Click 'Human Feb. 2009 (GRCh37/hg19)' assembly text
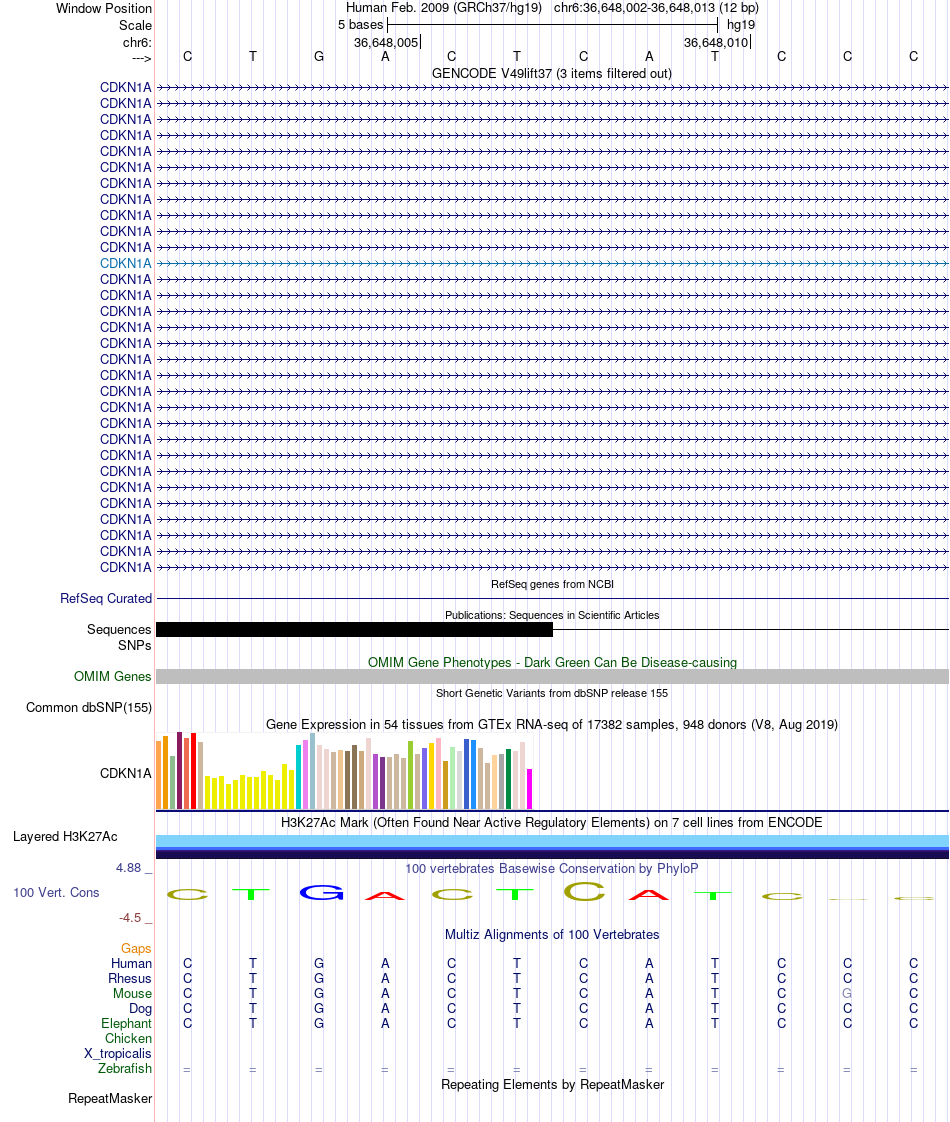The height and width of the screenshot is (1122, 950). click(x=444, y=8)
